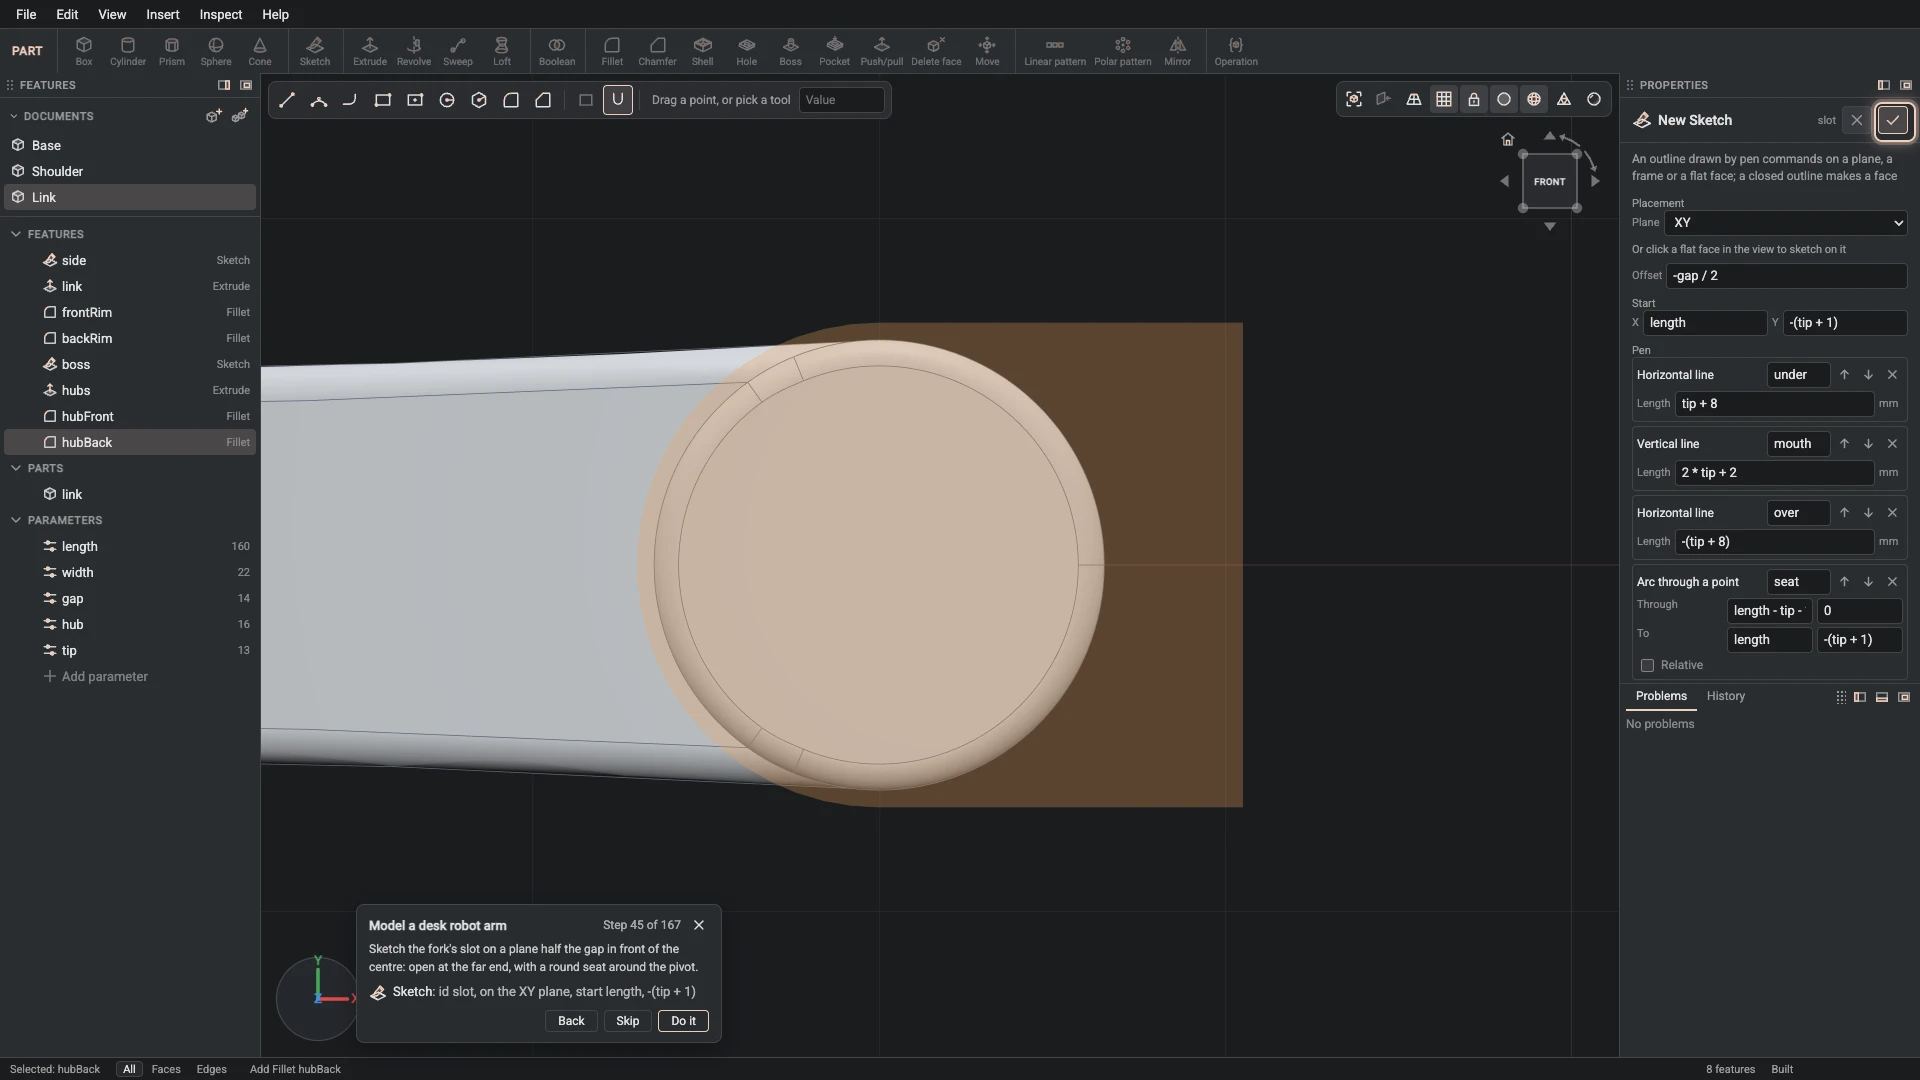The width and height of the screenshot is (1920, 1080).
Task: Open the Inspect menu
Action: click(x=221, y=14)
